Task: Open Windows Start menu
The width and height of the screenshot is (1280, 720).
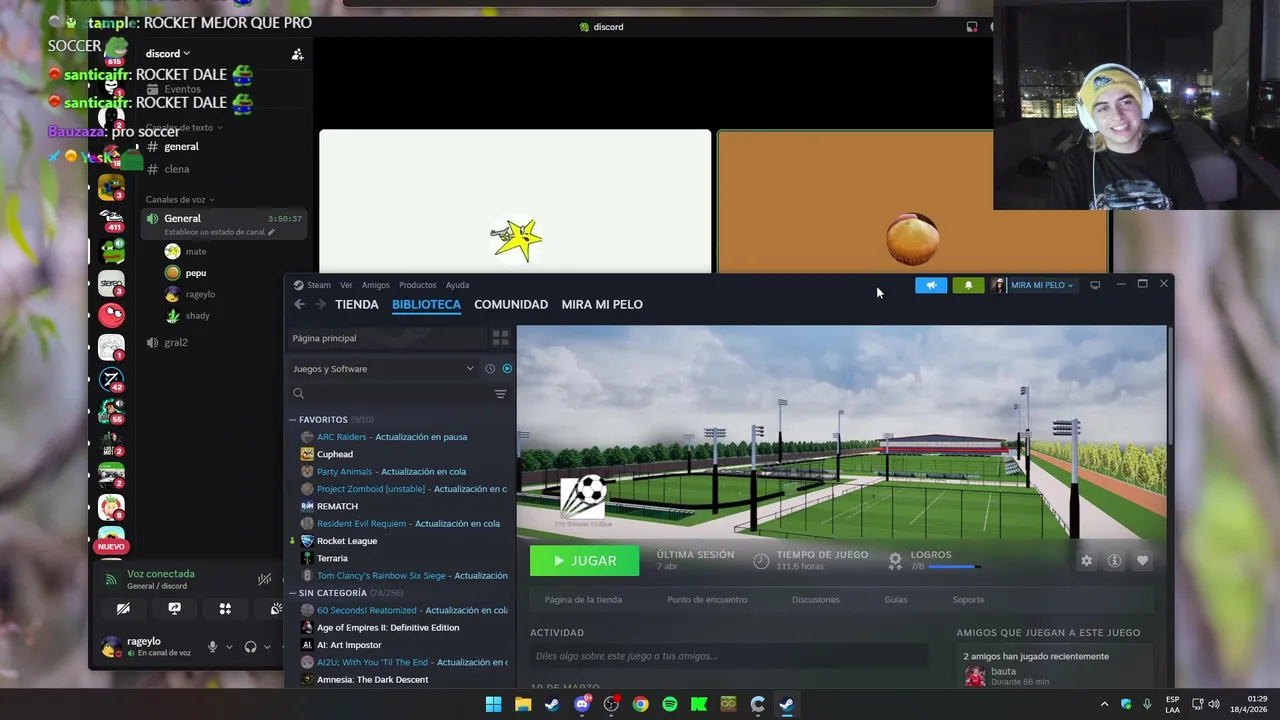Action: (494, 704)
